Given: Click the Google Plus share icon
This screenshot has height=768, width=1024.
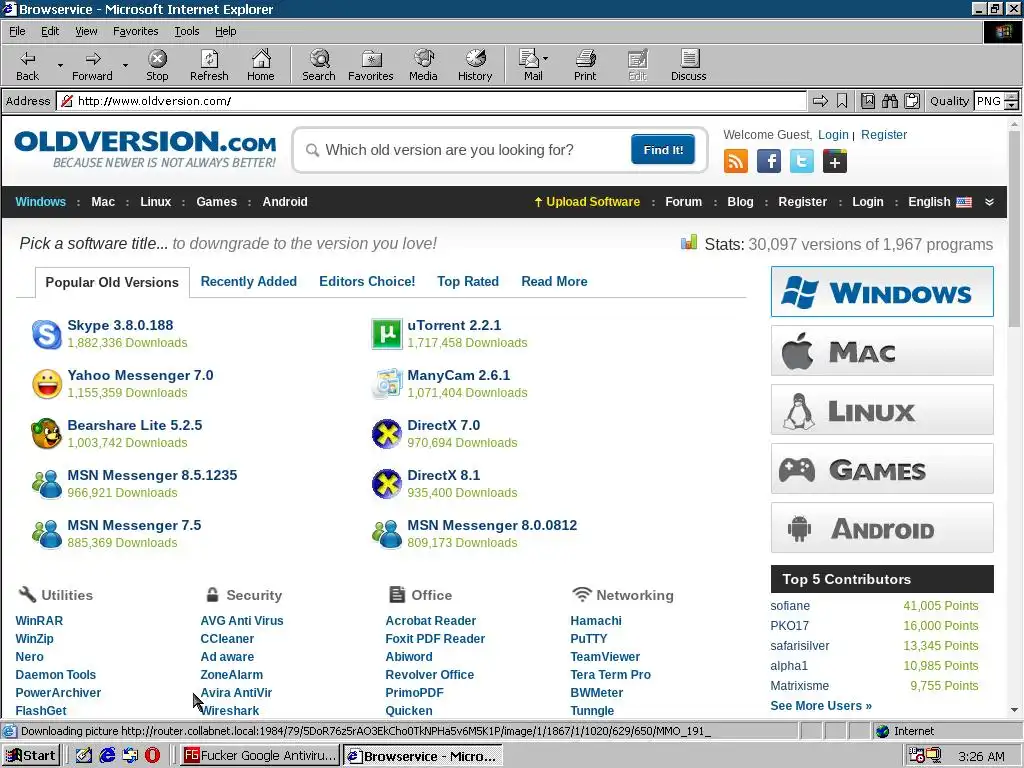Looking at the screenshot, I should point(835,161).
